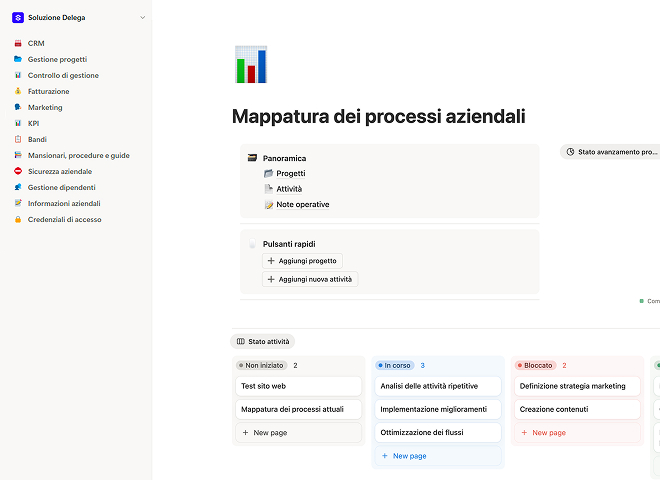Click the Pulsanti rapidi mouse icon
660x480 pixels.
point(252,244)
